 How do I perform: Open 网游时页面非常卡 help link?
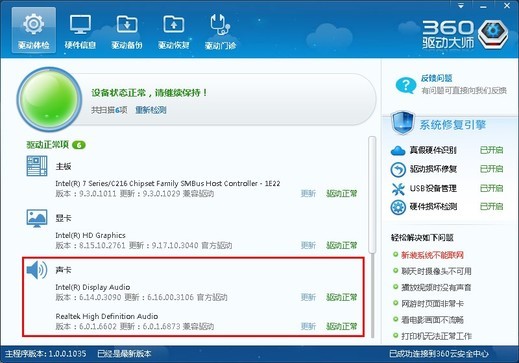coord(432,304)
